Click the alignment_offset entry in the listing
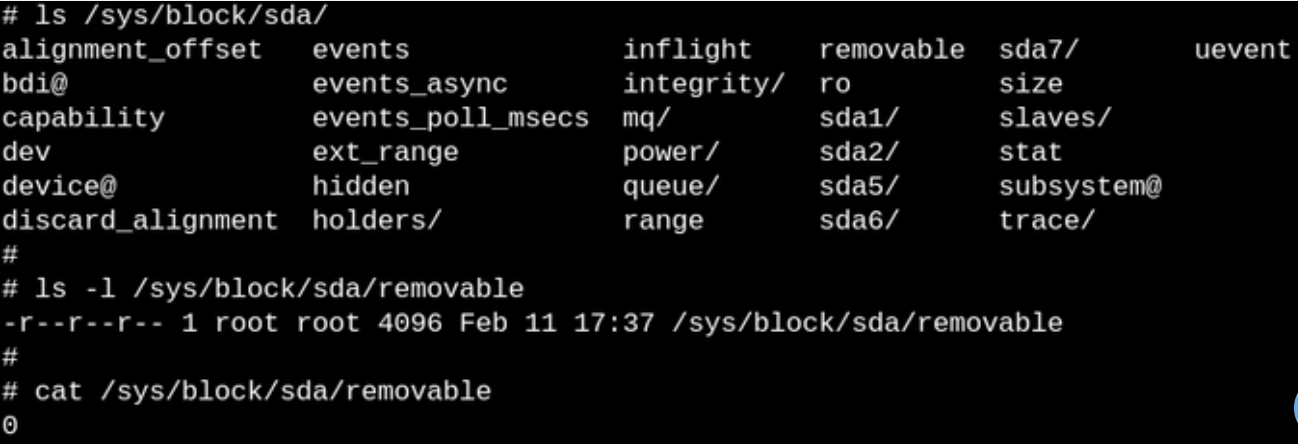The height and width of the screenshot is (444, 1298). tap(132, 50)
